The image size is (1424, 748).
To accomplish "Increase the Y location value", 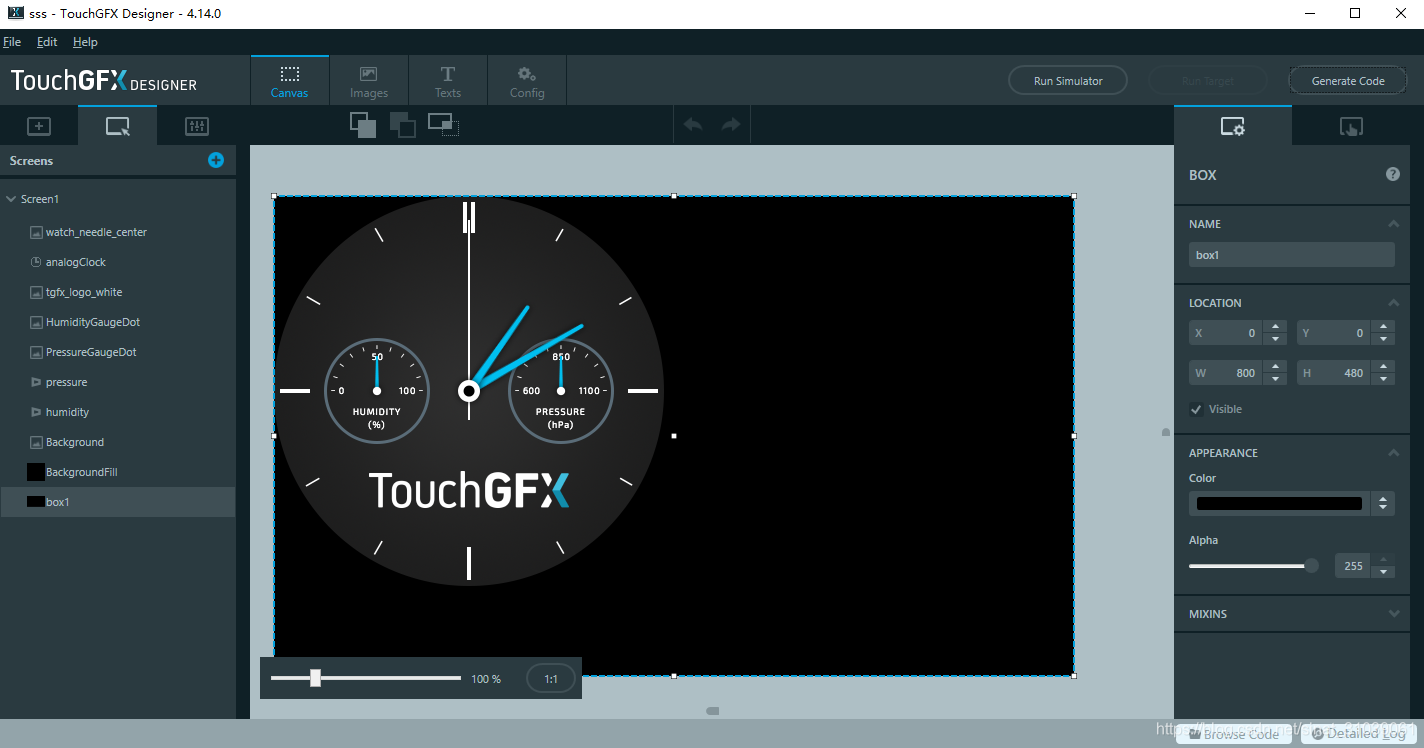I will pos(1383,327).
